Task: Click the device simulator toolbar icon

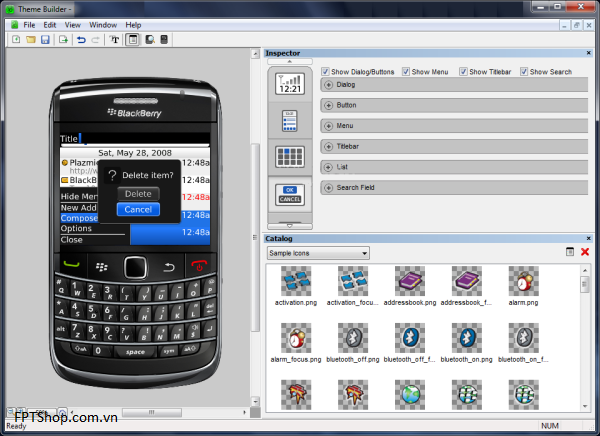Action: (164, 39)
